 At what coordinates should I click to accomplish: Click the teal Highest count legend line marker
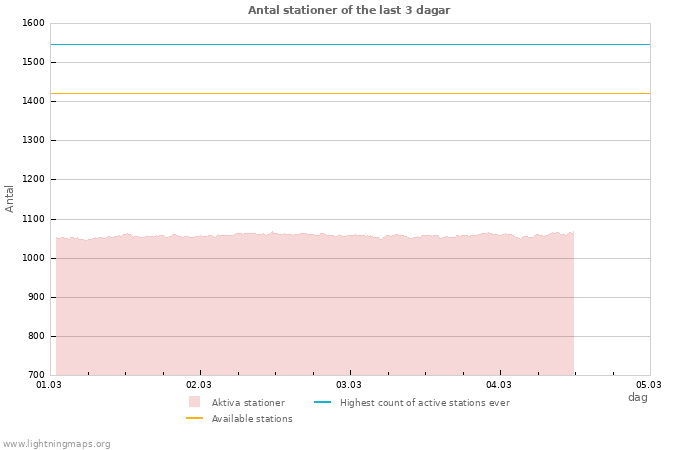[322, 402]
